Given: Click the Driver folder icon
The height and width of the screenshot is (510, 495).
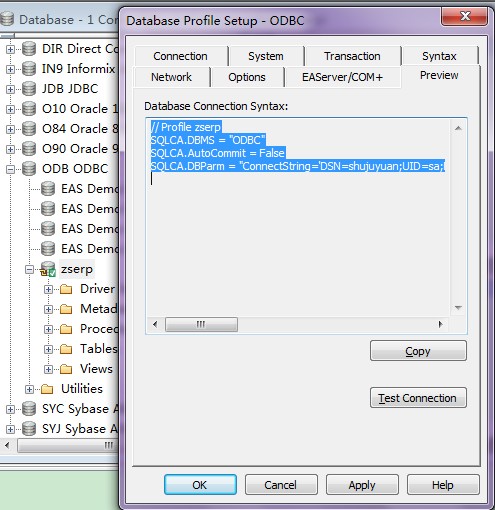Looking at the screenshot, I should [66, 289].
